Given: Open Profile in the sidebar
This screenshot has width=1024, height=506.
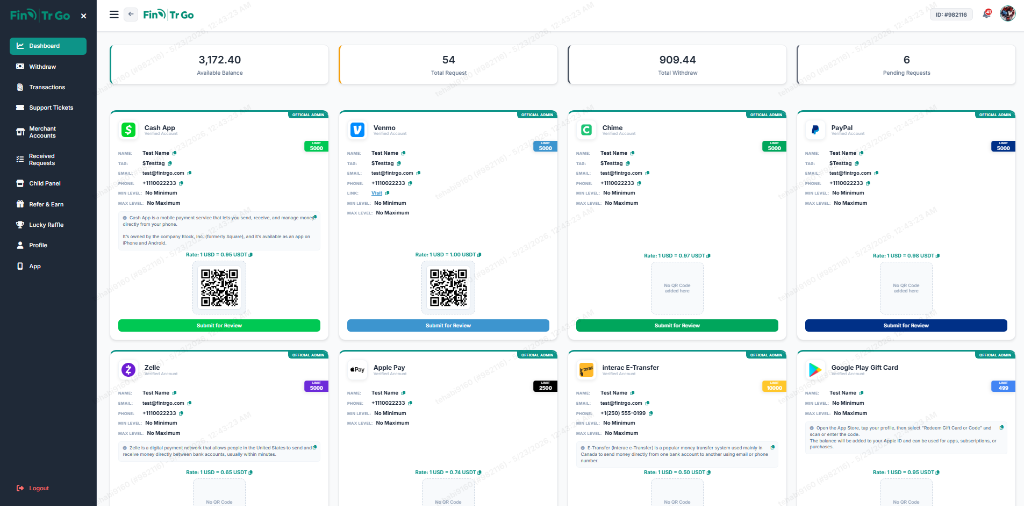Looking at the screenshot, I should point(48,245).
